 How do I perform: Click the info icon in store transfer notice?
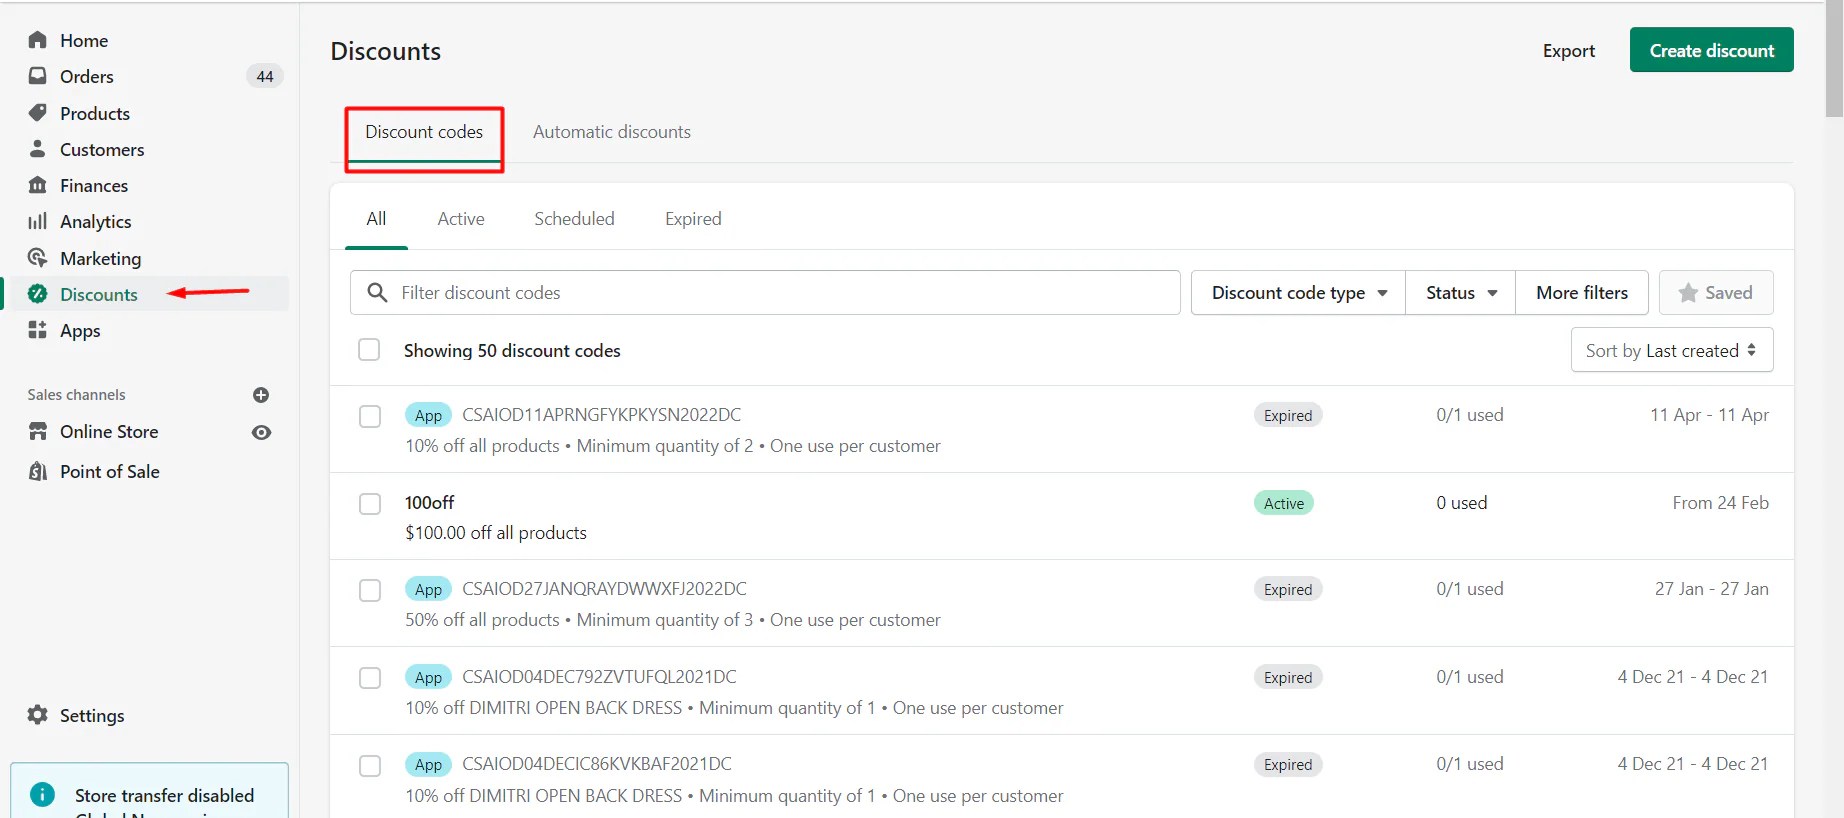click(x=43, y=794)
